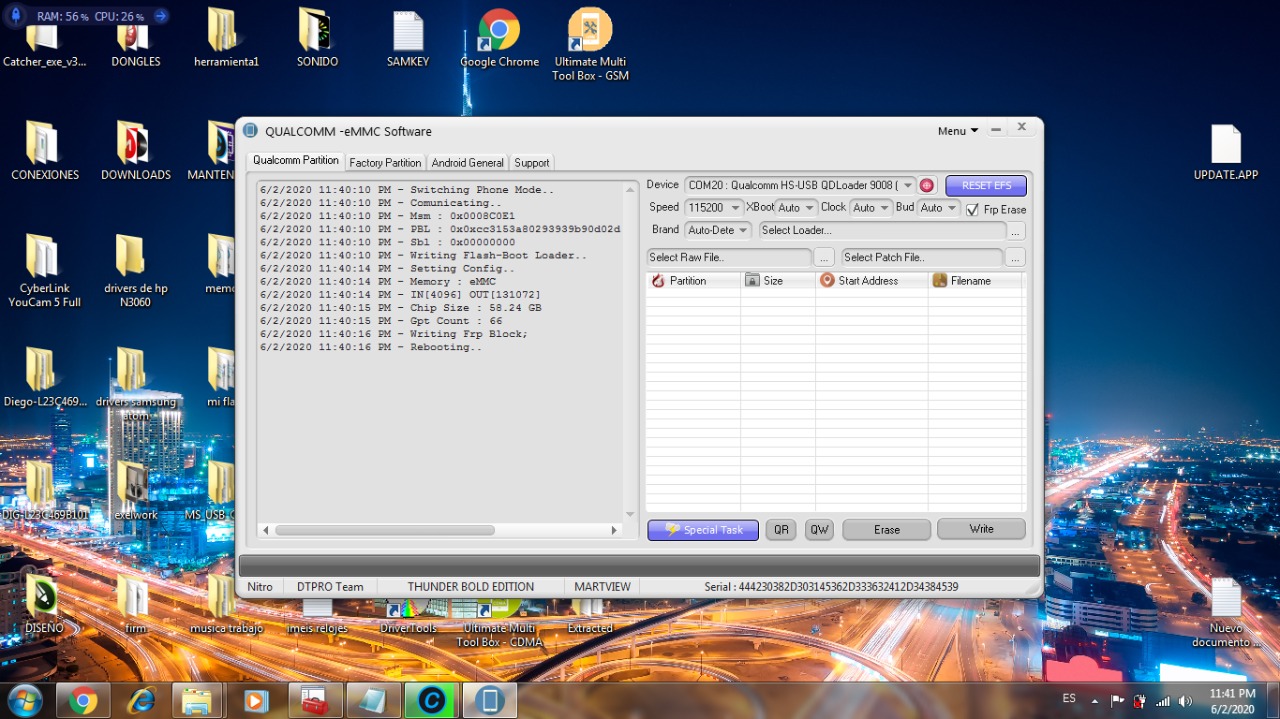Open Ultimate Multi Tool Box - GSM shortcut
Viewport: 1280px width, 719px height.
pos(590,45)
